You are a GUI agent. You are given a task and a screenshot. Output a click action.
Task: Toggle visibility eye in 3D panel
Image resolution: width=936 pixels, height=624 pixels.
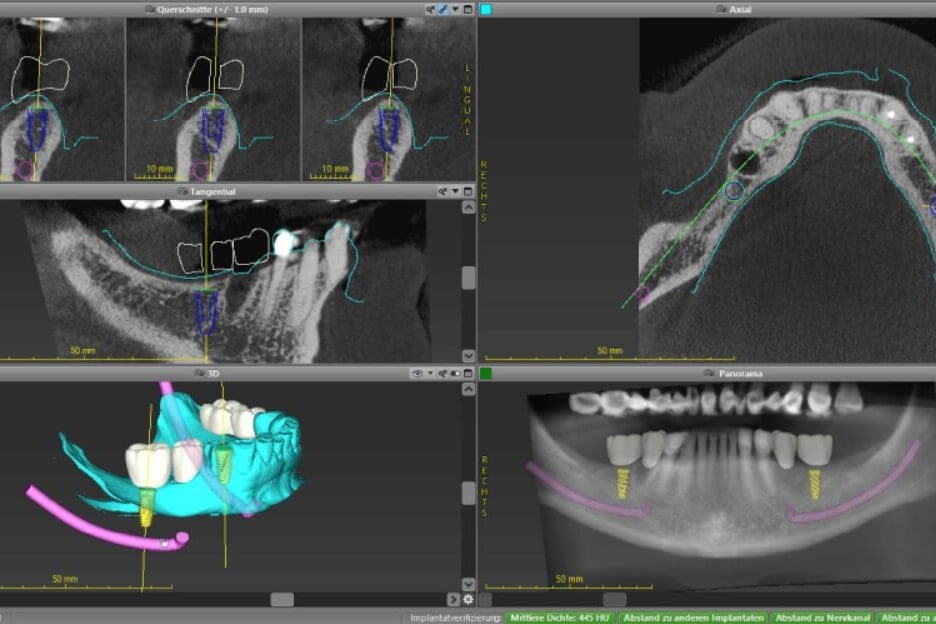coord(417,373)
